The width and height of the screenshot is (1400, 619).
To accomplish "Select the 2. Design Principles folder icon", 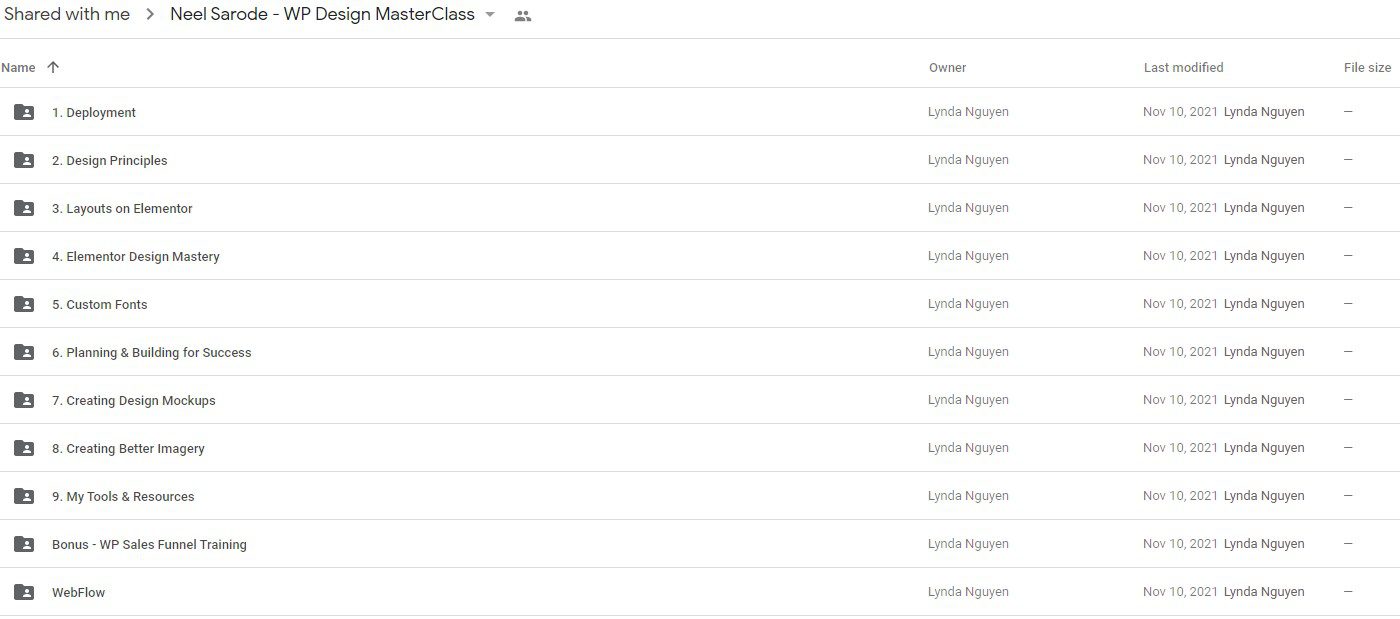I will coord(24,160).
